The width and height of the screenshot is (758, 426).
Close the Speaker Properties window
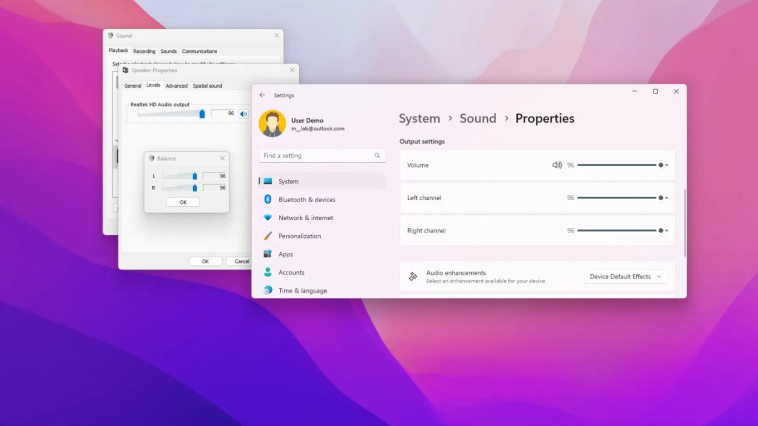click(x=292, y=70)
